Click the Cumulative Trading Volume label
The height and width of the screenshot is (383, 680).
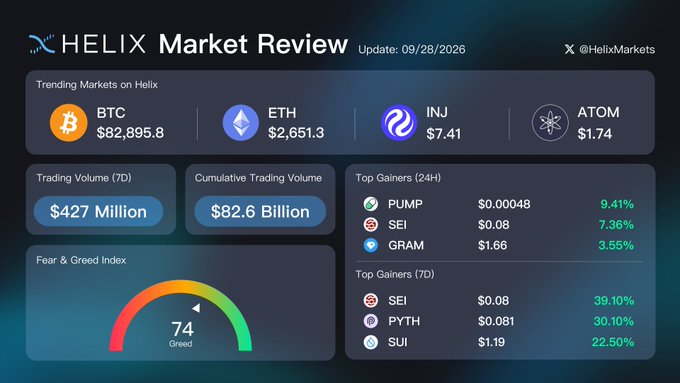258,178
